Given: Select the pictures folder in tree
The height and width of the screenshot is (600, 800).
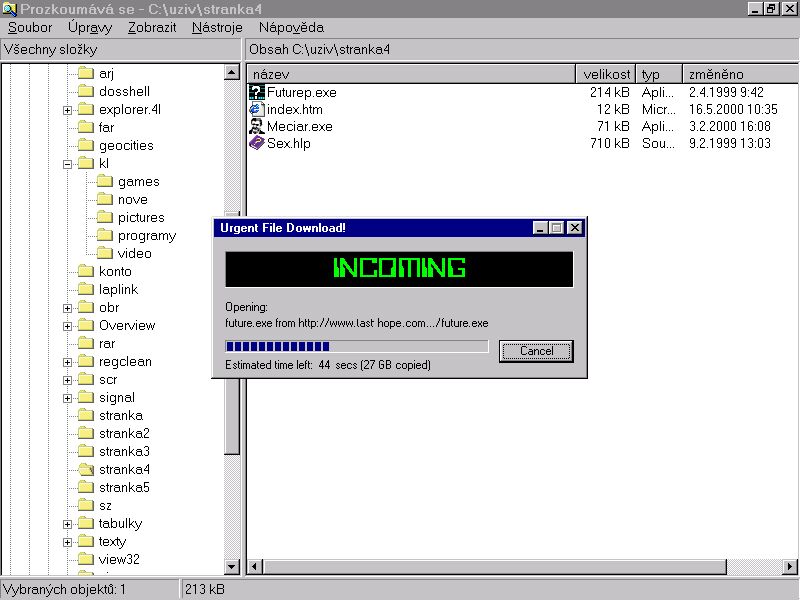Looking at the screenshot, I should pos(141,217).
